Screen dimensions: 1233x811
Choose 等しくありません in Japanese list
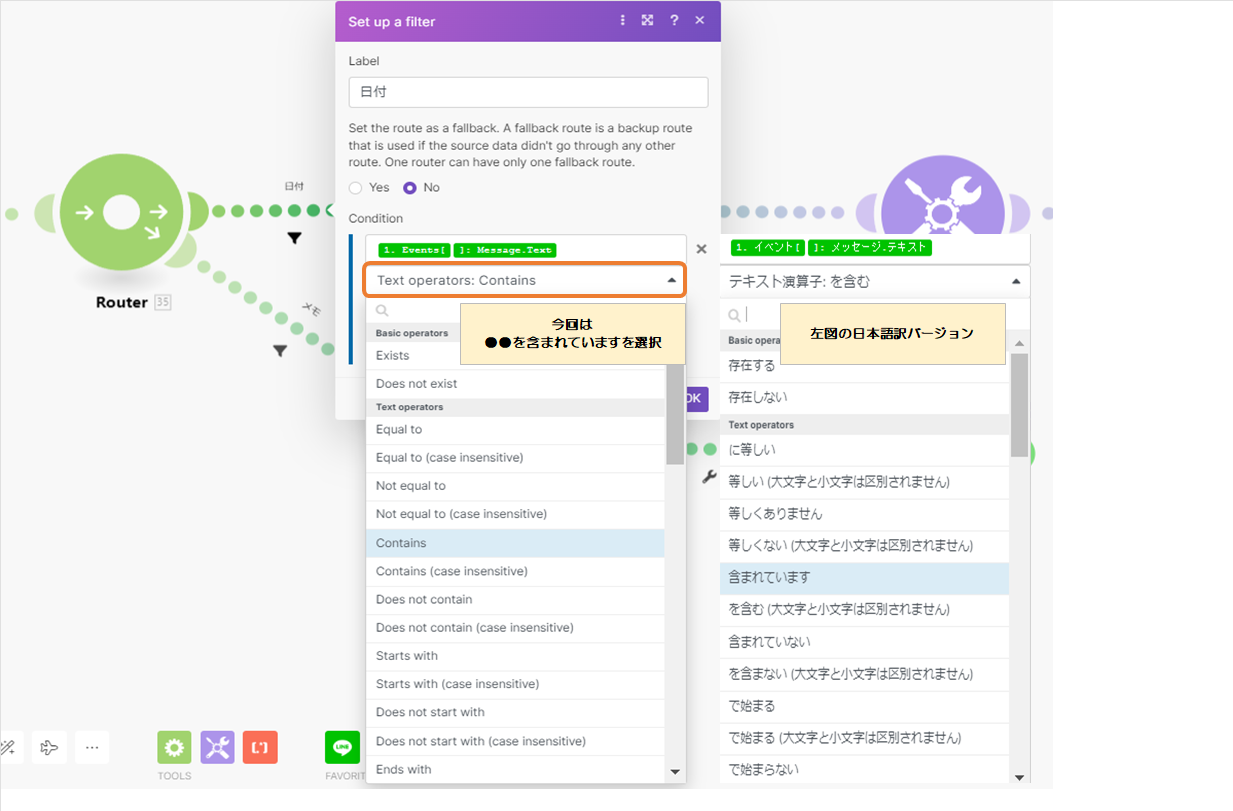(x=864, y=514)
